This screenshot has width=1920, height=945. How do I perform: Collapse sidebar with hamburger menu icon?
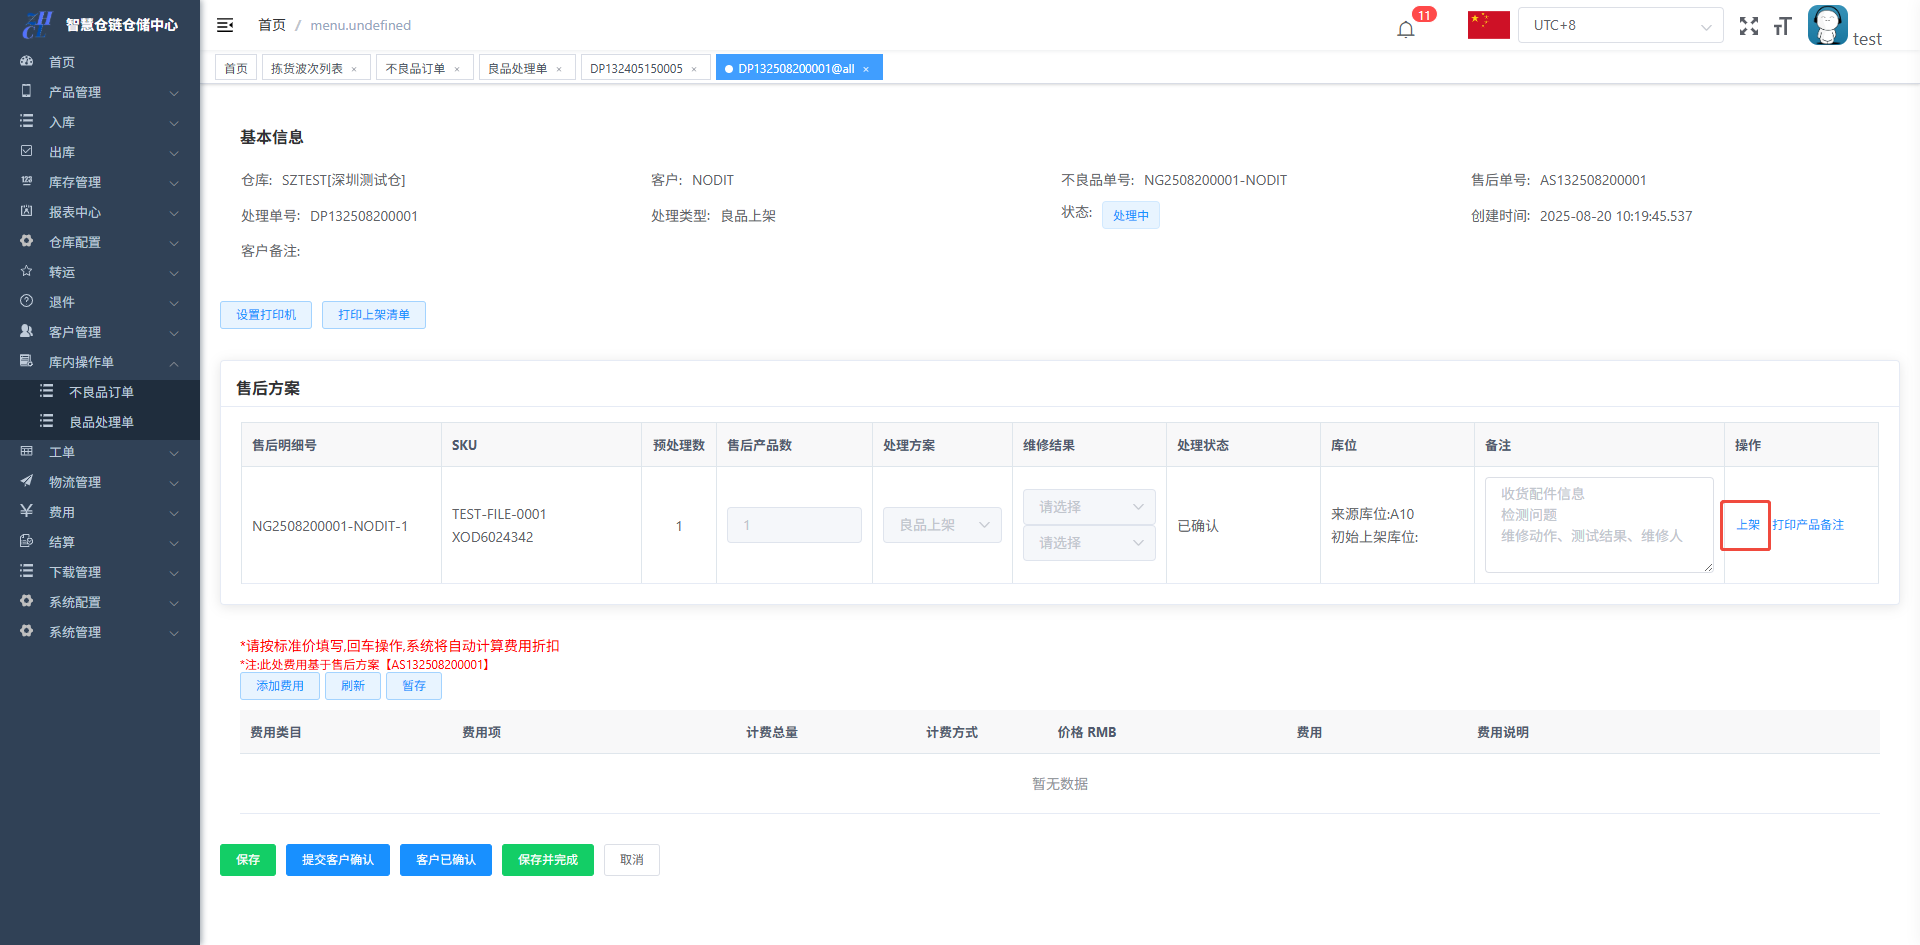(x=225, y=25)
